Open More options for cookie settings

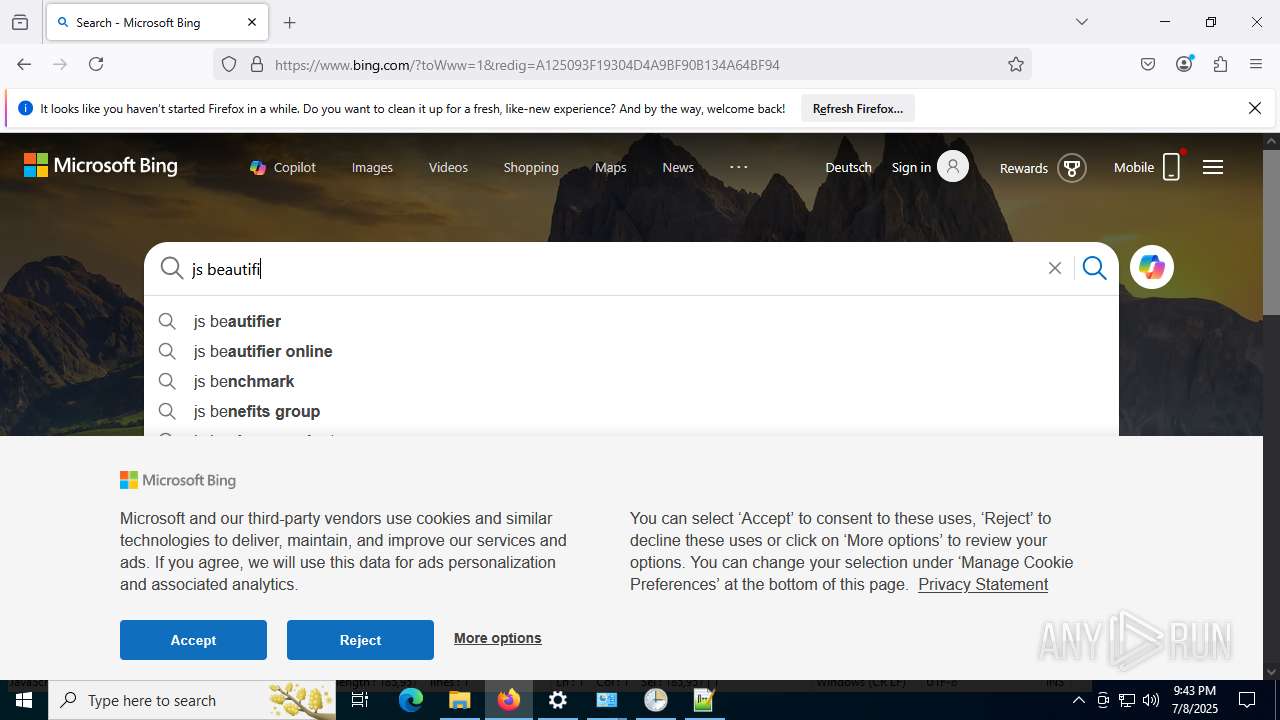tap(497, 638)
